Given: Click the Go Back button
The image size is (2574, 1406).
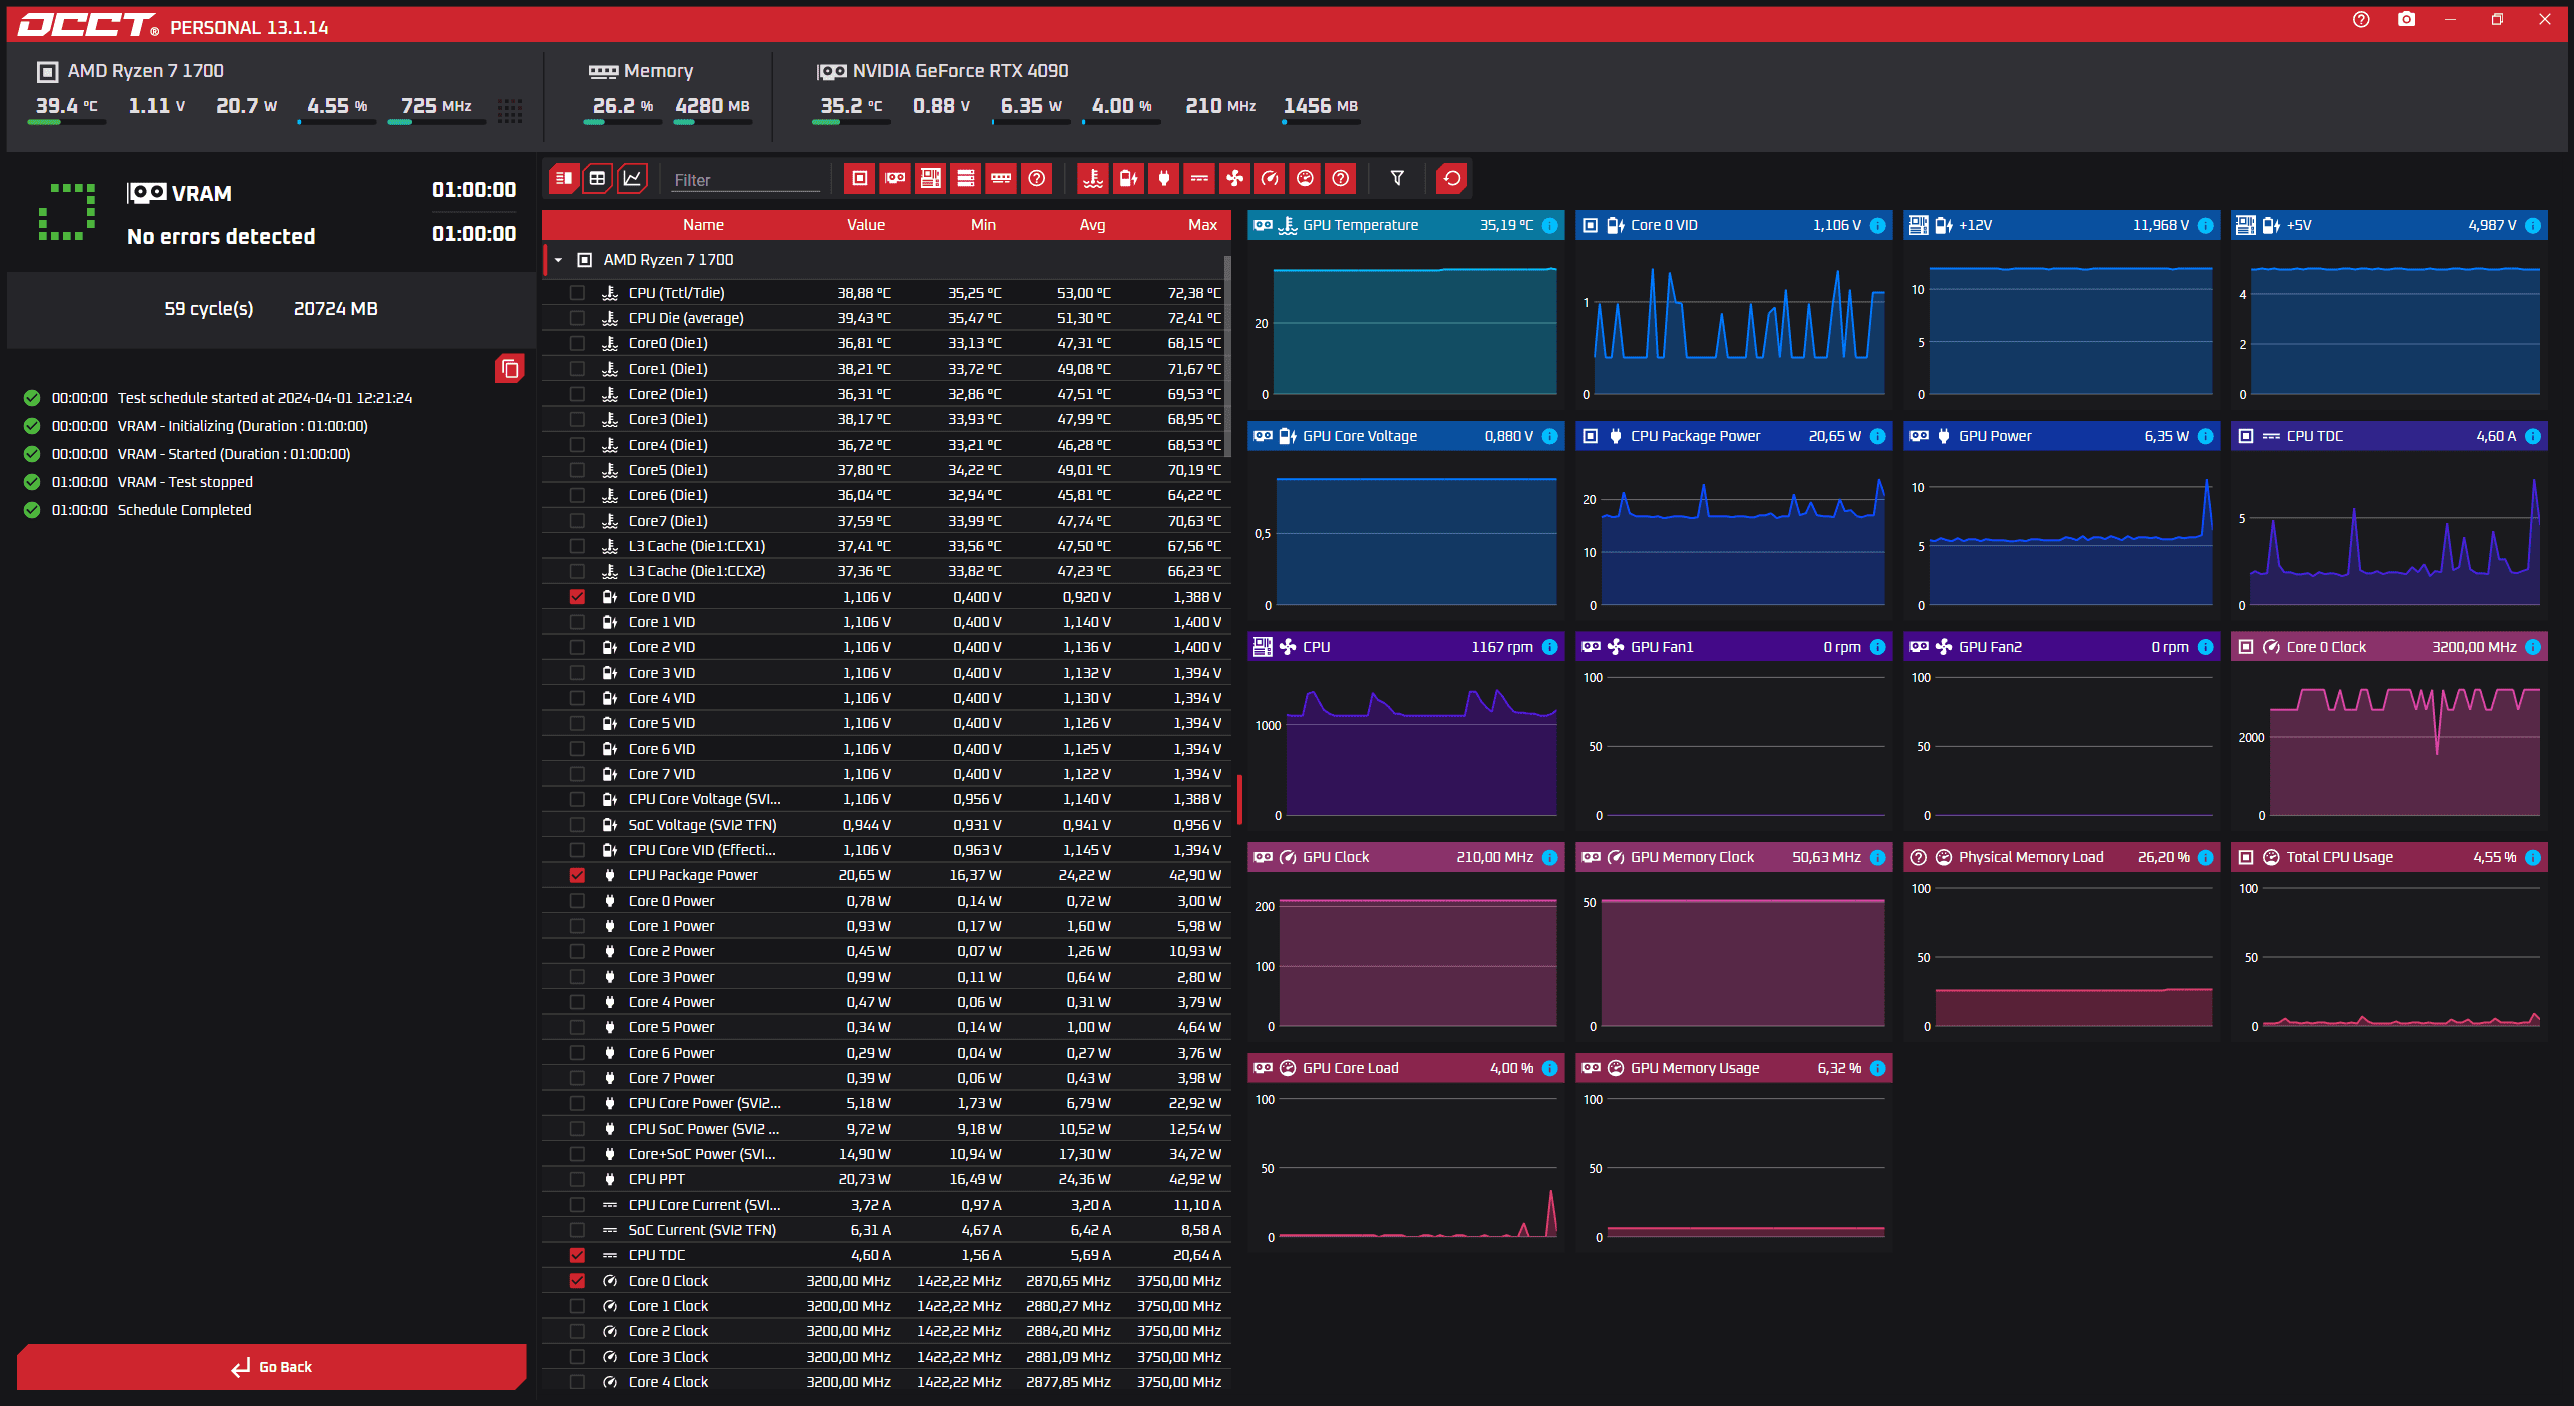Looking at the screenshot, I should (272, 1367).
